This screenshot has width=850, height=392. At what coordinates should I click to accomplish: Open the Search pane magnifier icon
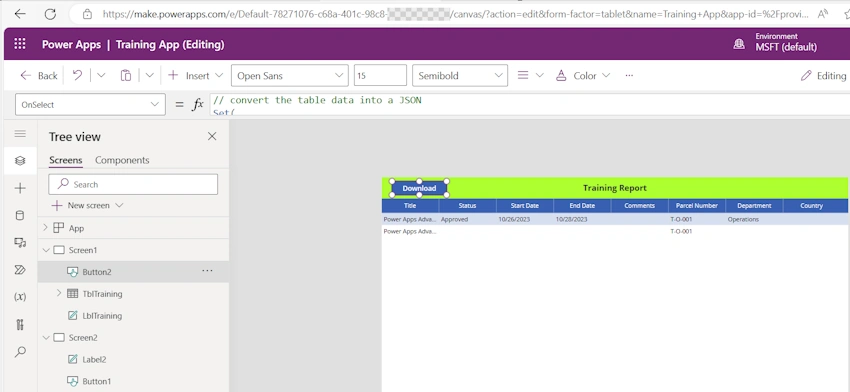(x=20, y=352)
